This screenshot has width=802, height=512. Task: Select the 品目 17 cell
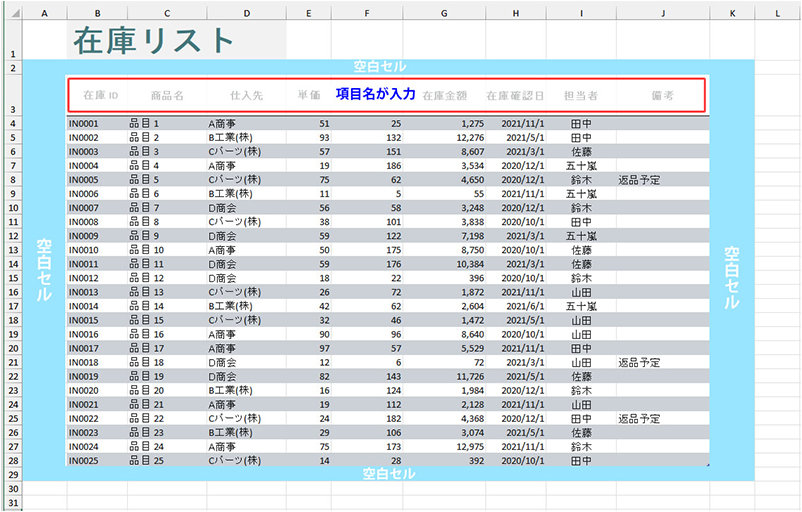pyautogui.click(x=167, y=348)
